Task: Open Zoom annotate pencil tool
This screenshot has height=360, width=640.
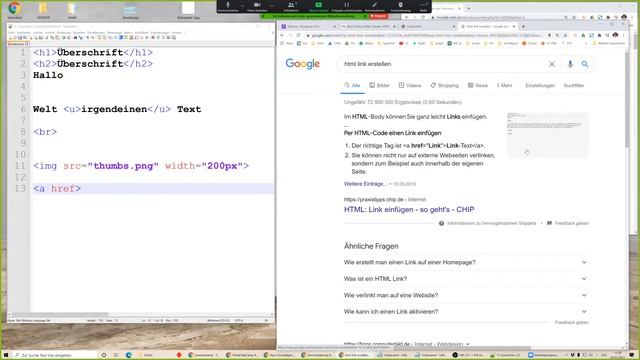Action: pos(375,6)
